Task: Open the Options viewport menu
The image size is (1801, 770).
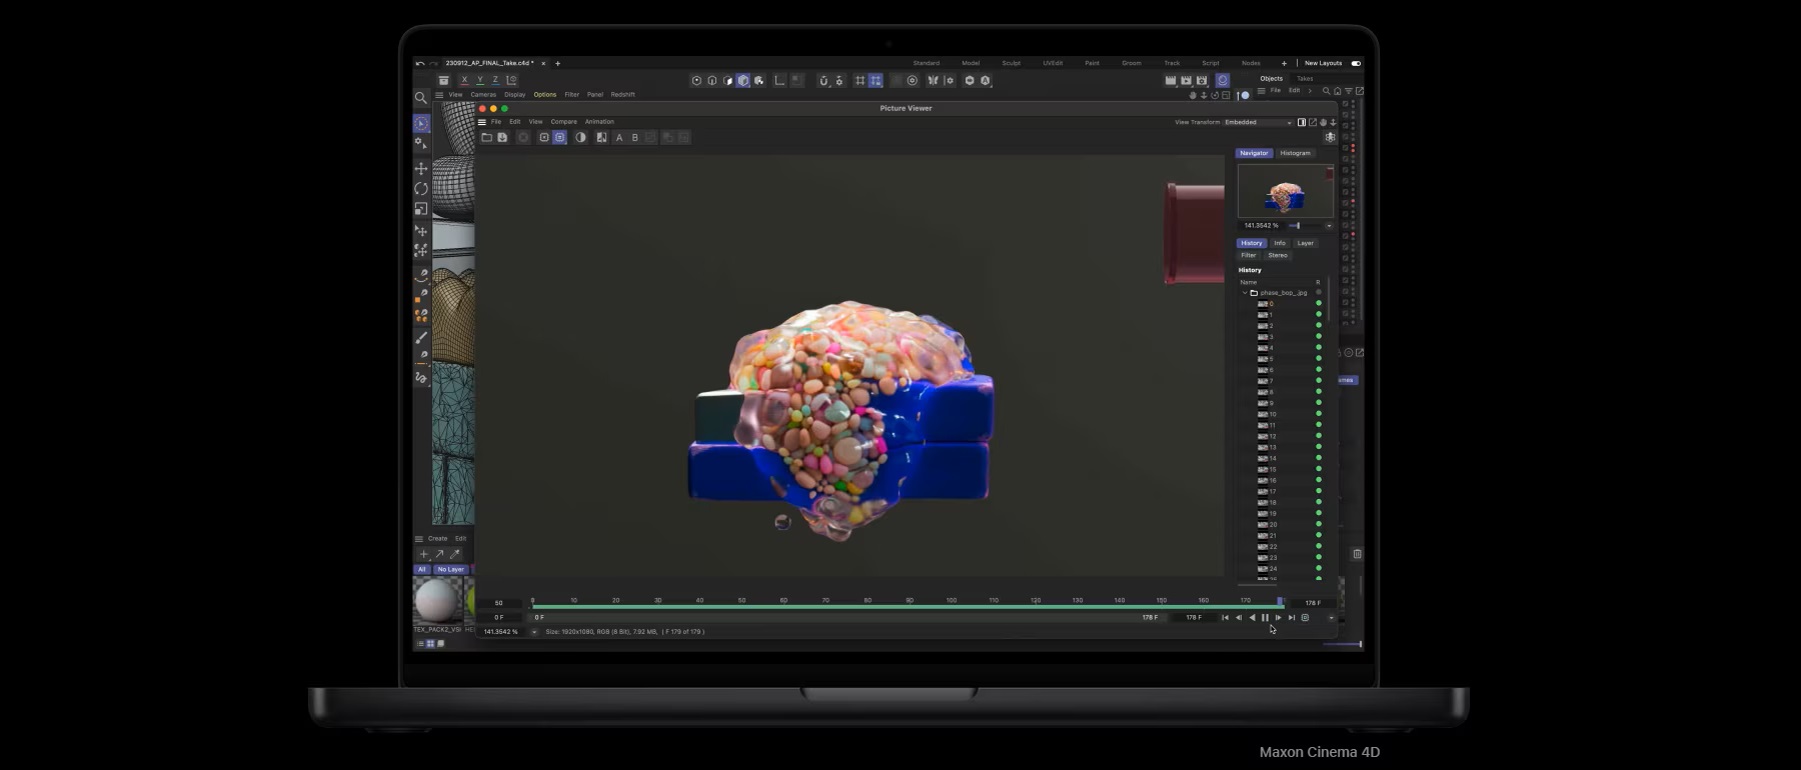Action: [545, 95]
